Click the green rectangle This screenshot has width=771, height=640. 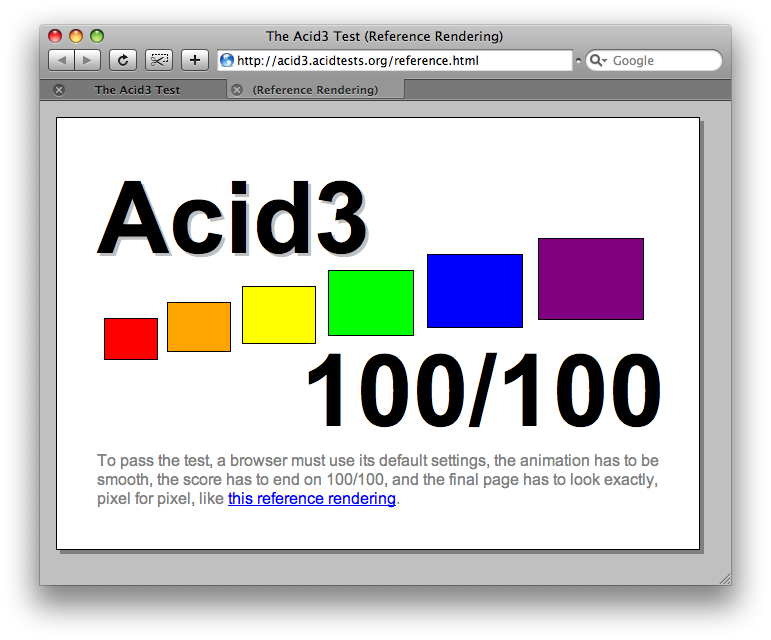point(371,303)
